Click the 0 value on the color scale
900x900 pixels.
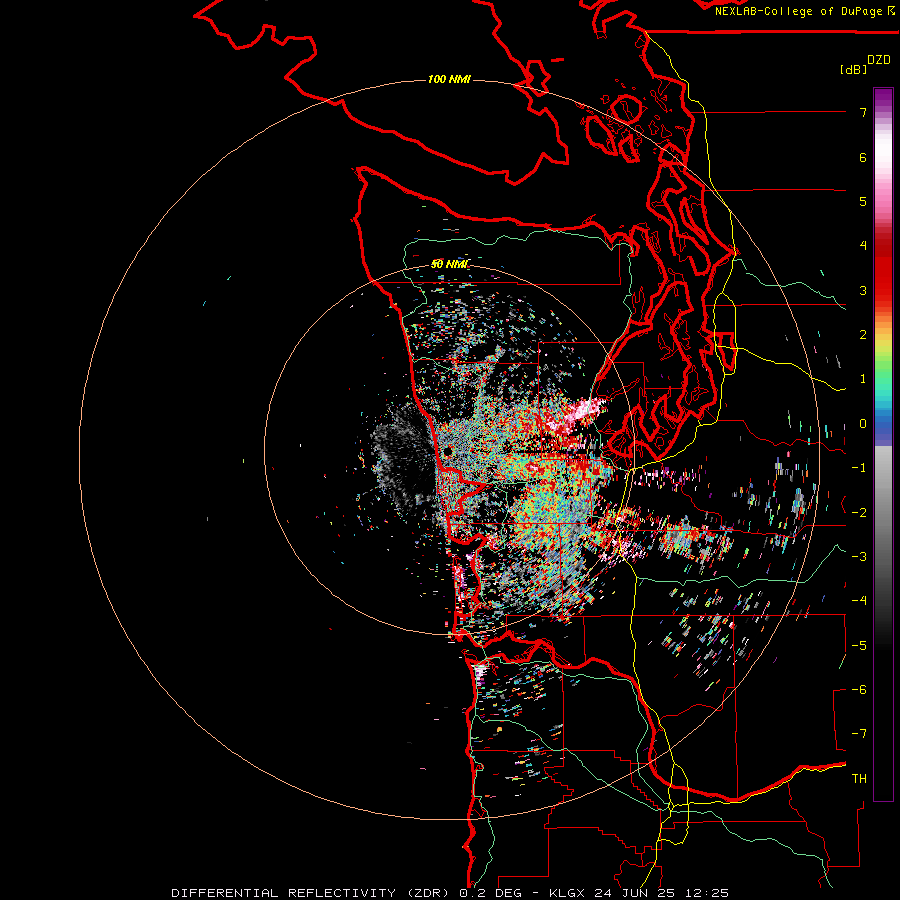click(863, 424)
